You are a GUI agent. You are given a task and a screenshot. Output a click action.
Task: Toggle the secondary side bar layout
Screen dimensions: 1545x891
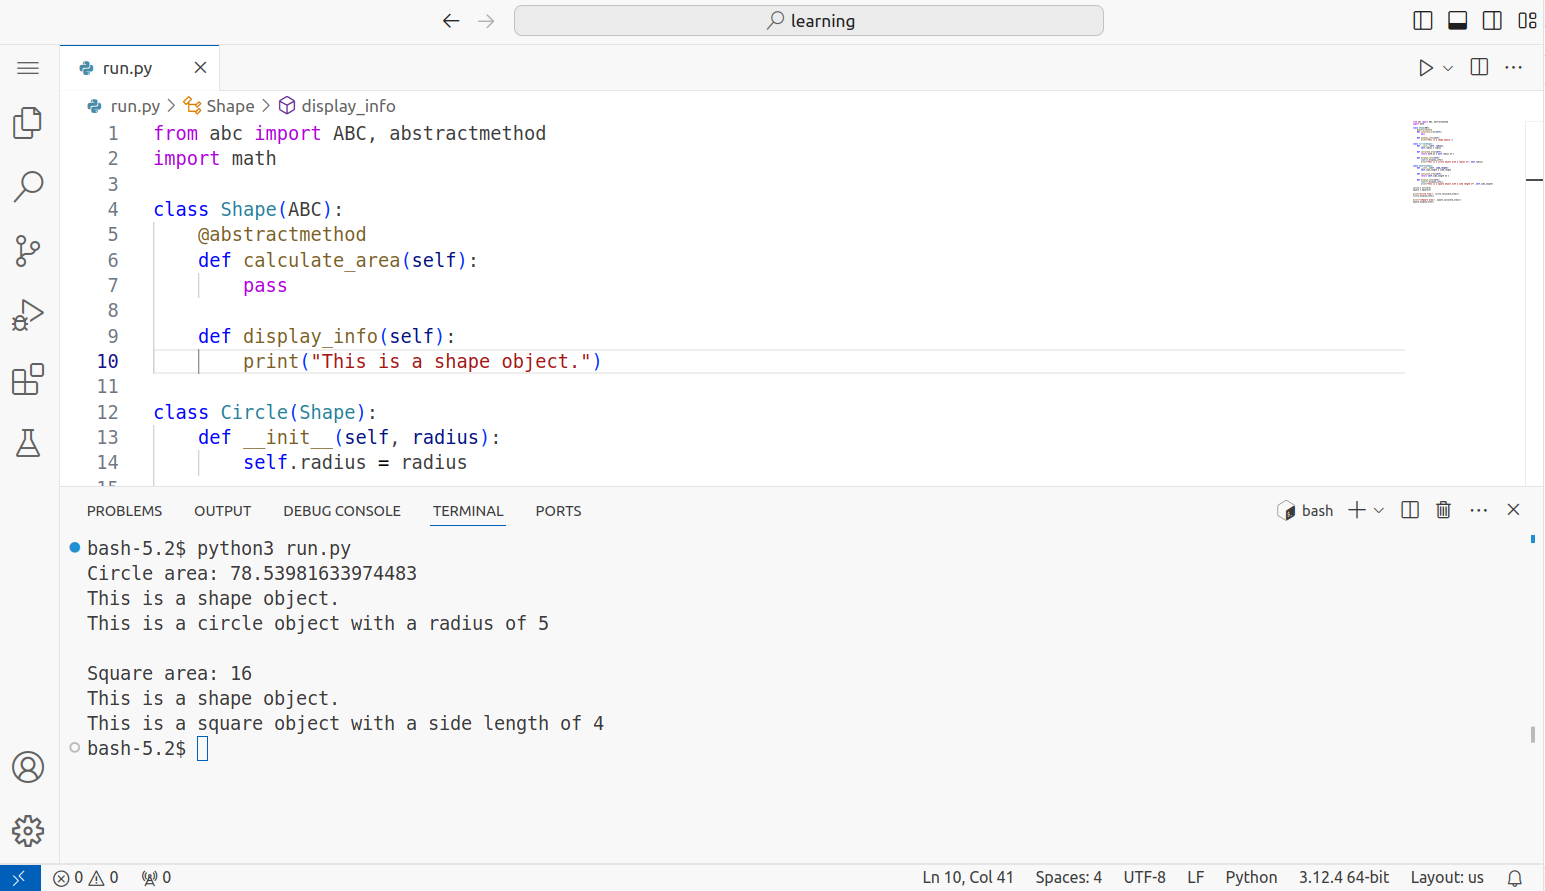[1492, 21]
